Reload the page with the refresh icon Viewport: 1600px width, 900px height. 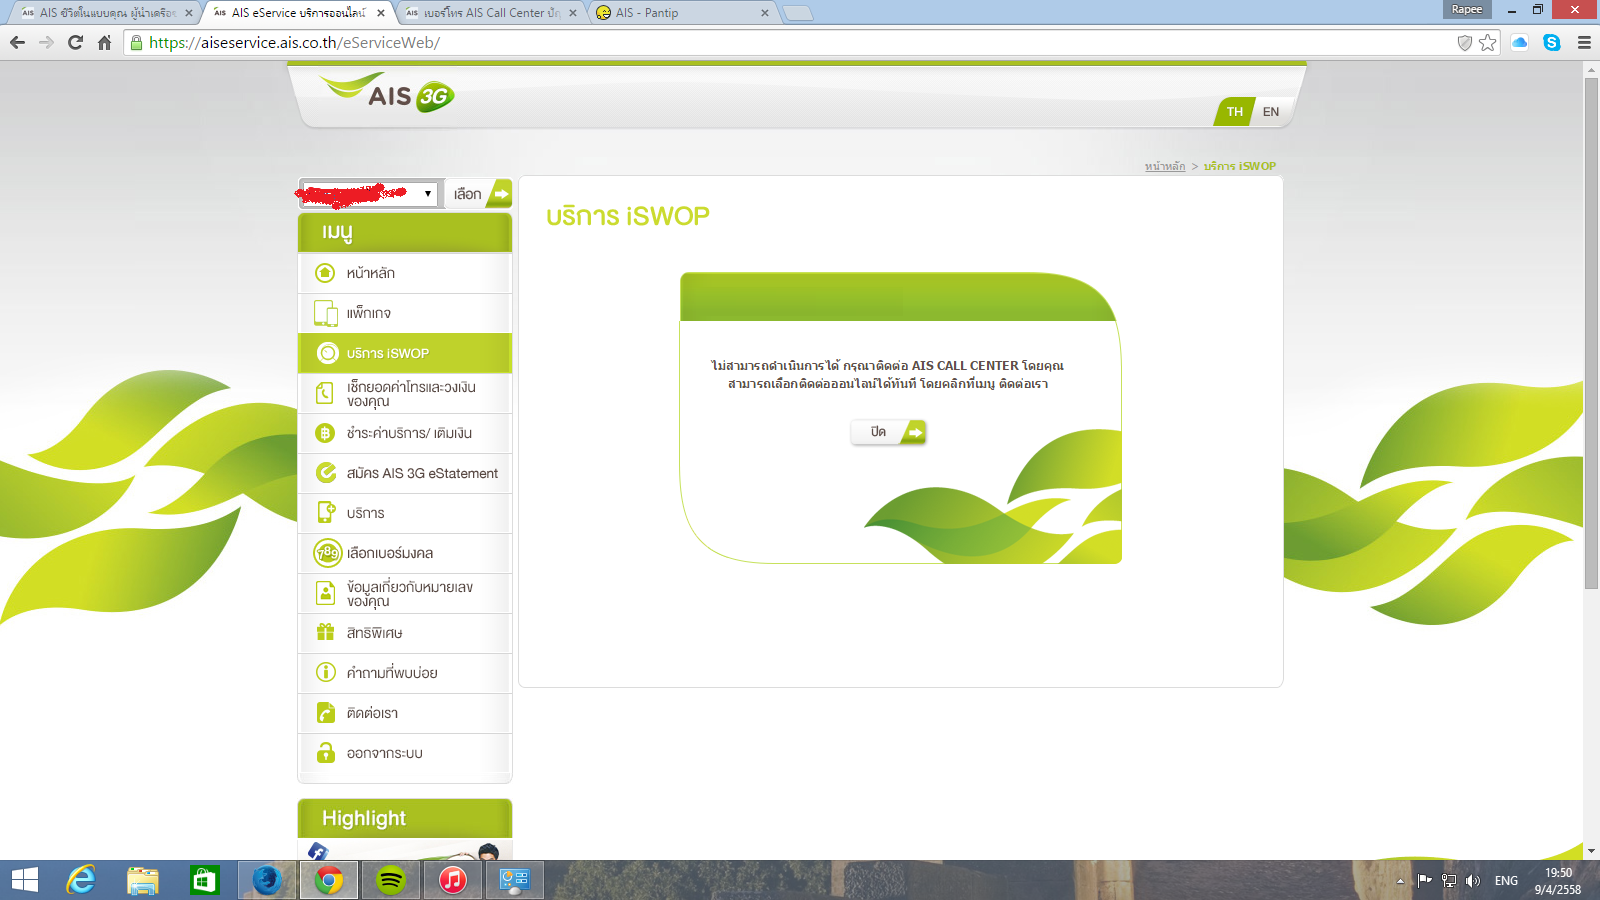point(75,42)
